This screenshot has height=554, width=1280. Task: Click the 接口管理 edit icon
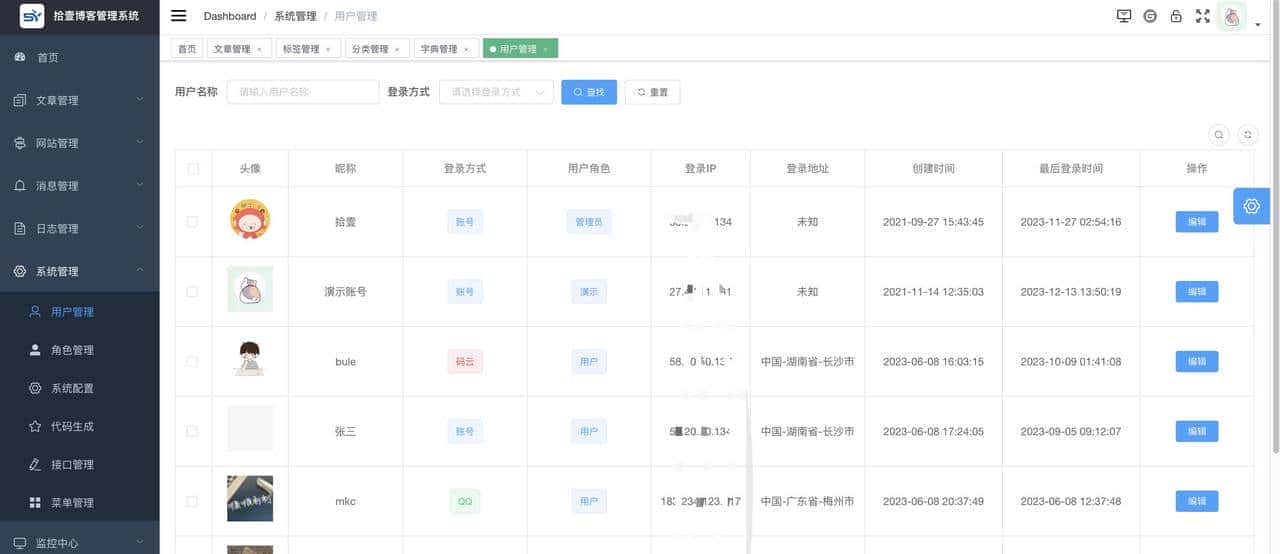[x=35, y=464]
